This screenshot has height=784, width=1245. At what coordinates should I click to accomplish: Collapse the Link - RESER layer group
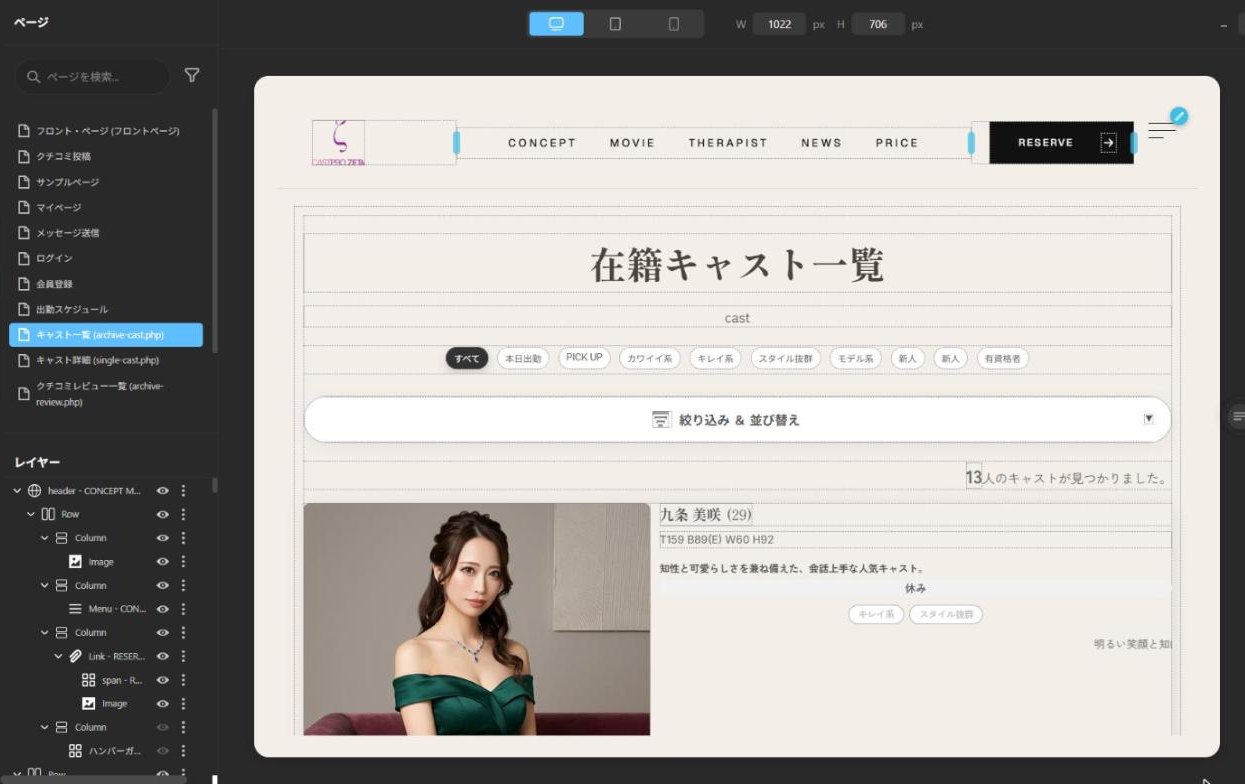coord(58,656)
